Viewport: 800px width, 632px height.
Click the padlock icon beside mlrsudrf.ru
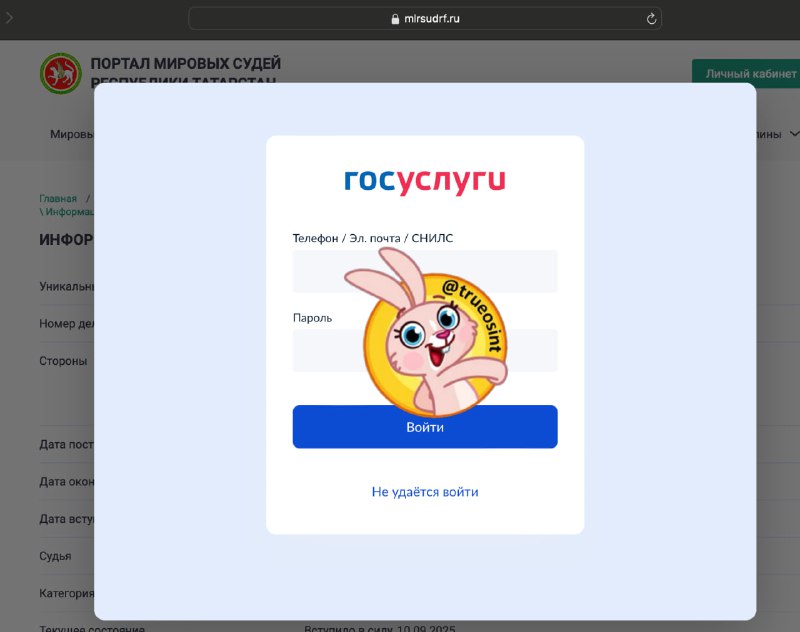395,19
